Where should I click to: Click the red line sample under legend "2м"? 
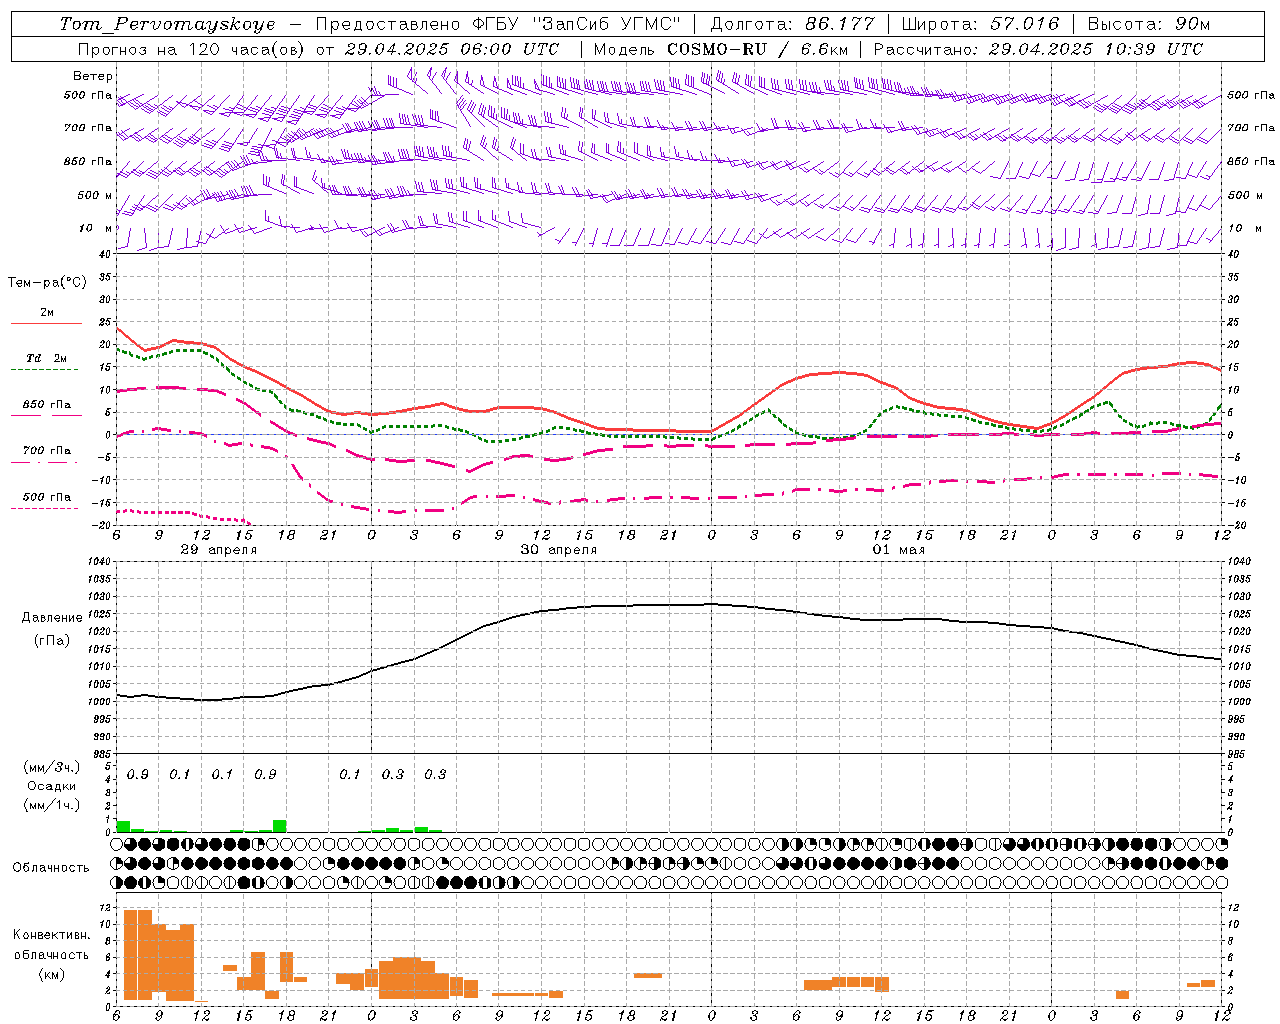pyautogui.click(x=46, y=324)
